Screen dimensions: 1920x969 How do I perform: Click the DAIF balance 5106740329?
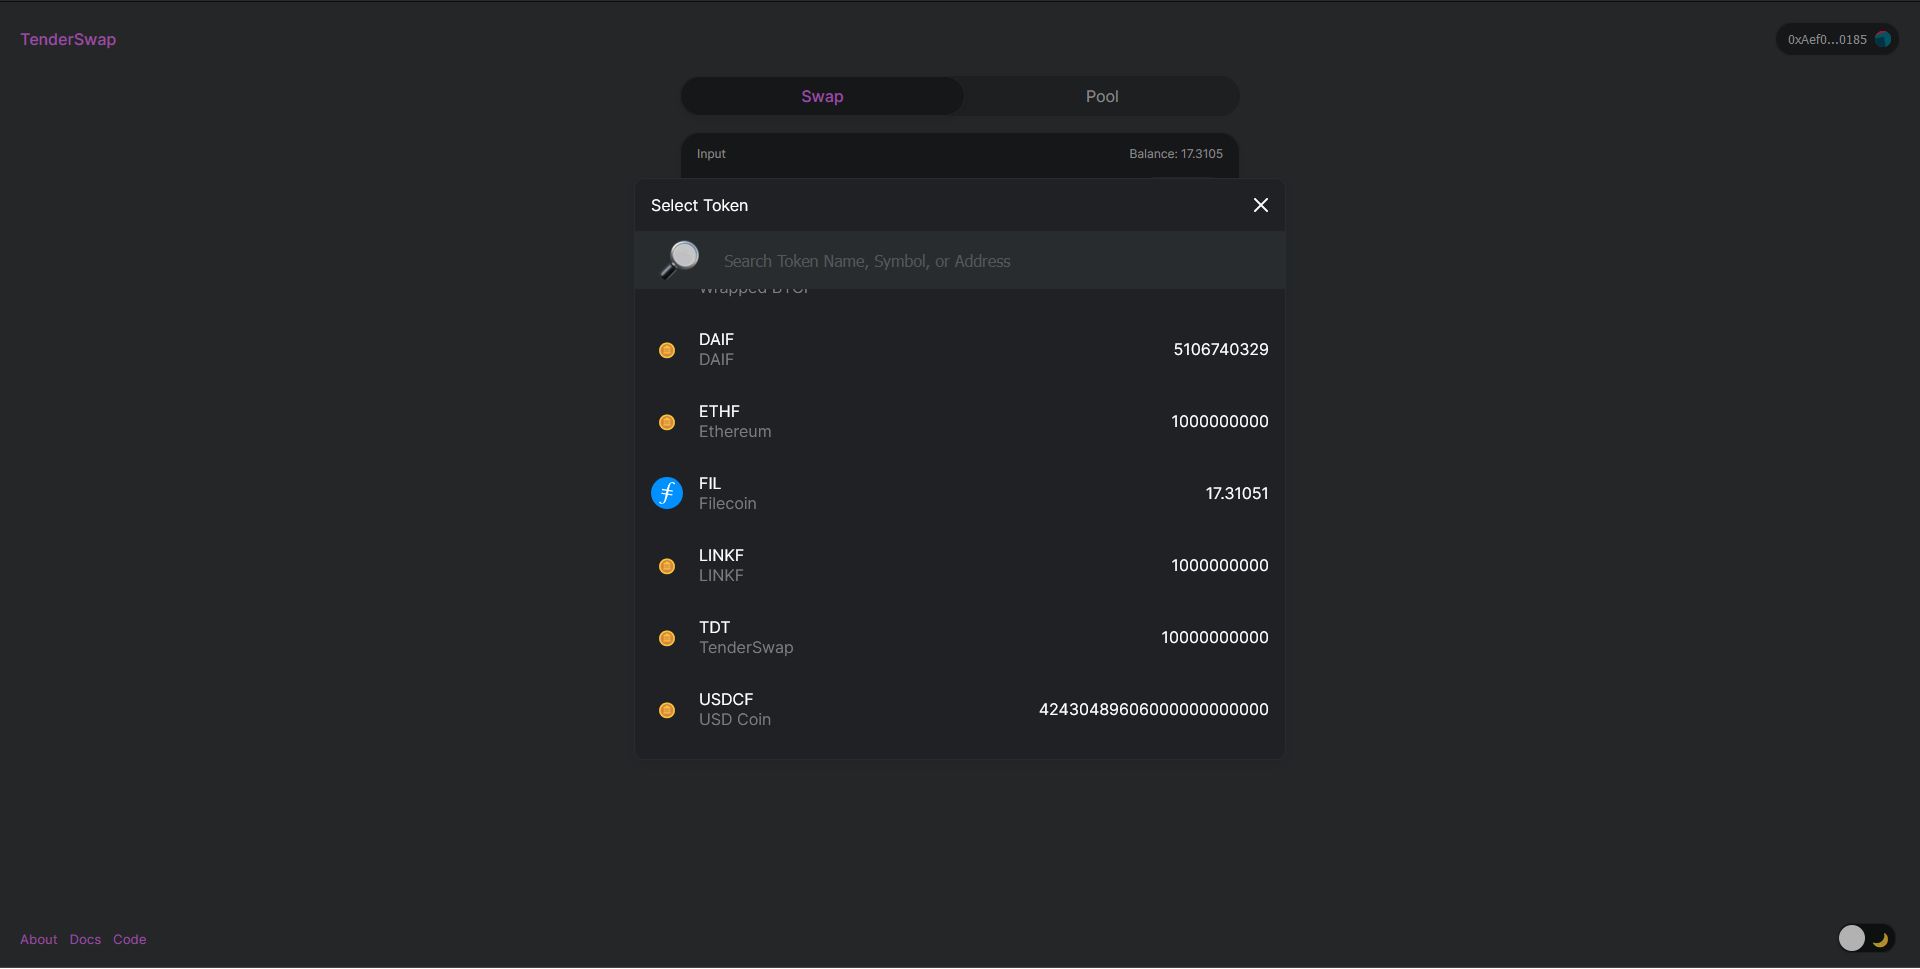[1221, 350]
